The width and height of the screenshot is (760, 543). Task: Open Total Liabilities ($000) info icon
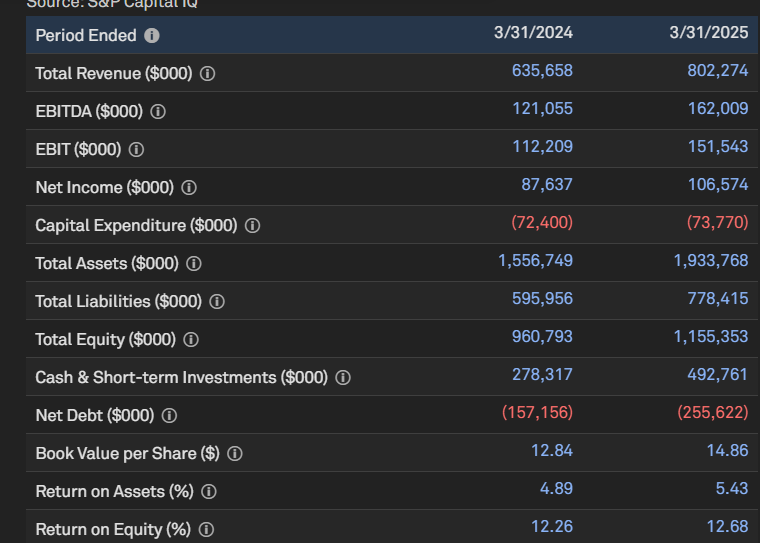217,302
